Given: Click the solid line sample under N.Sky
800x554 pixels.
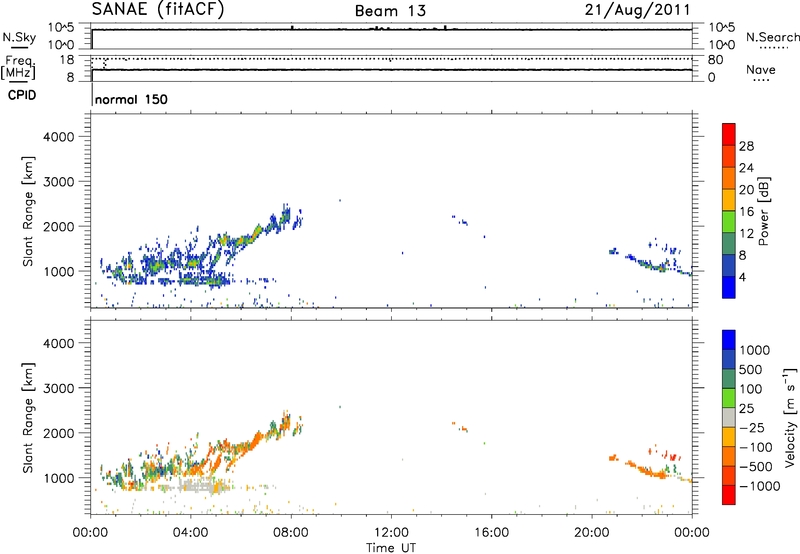Looking at the screenshot, I should (x=19, y=48).
